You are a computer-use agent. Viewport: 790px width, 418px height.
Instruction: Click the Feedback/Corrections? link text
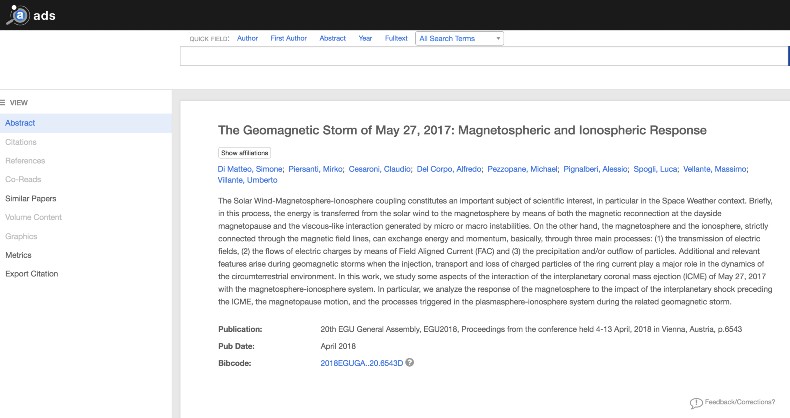click(x=740, y=402)
